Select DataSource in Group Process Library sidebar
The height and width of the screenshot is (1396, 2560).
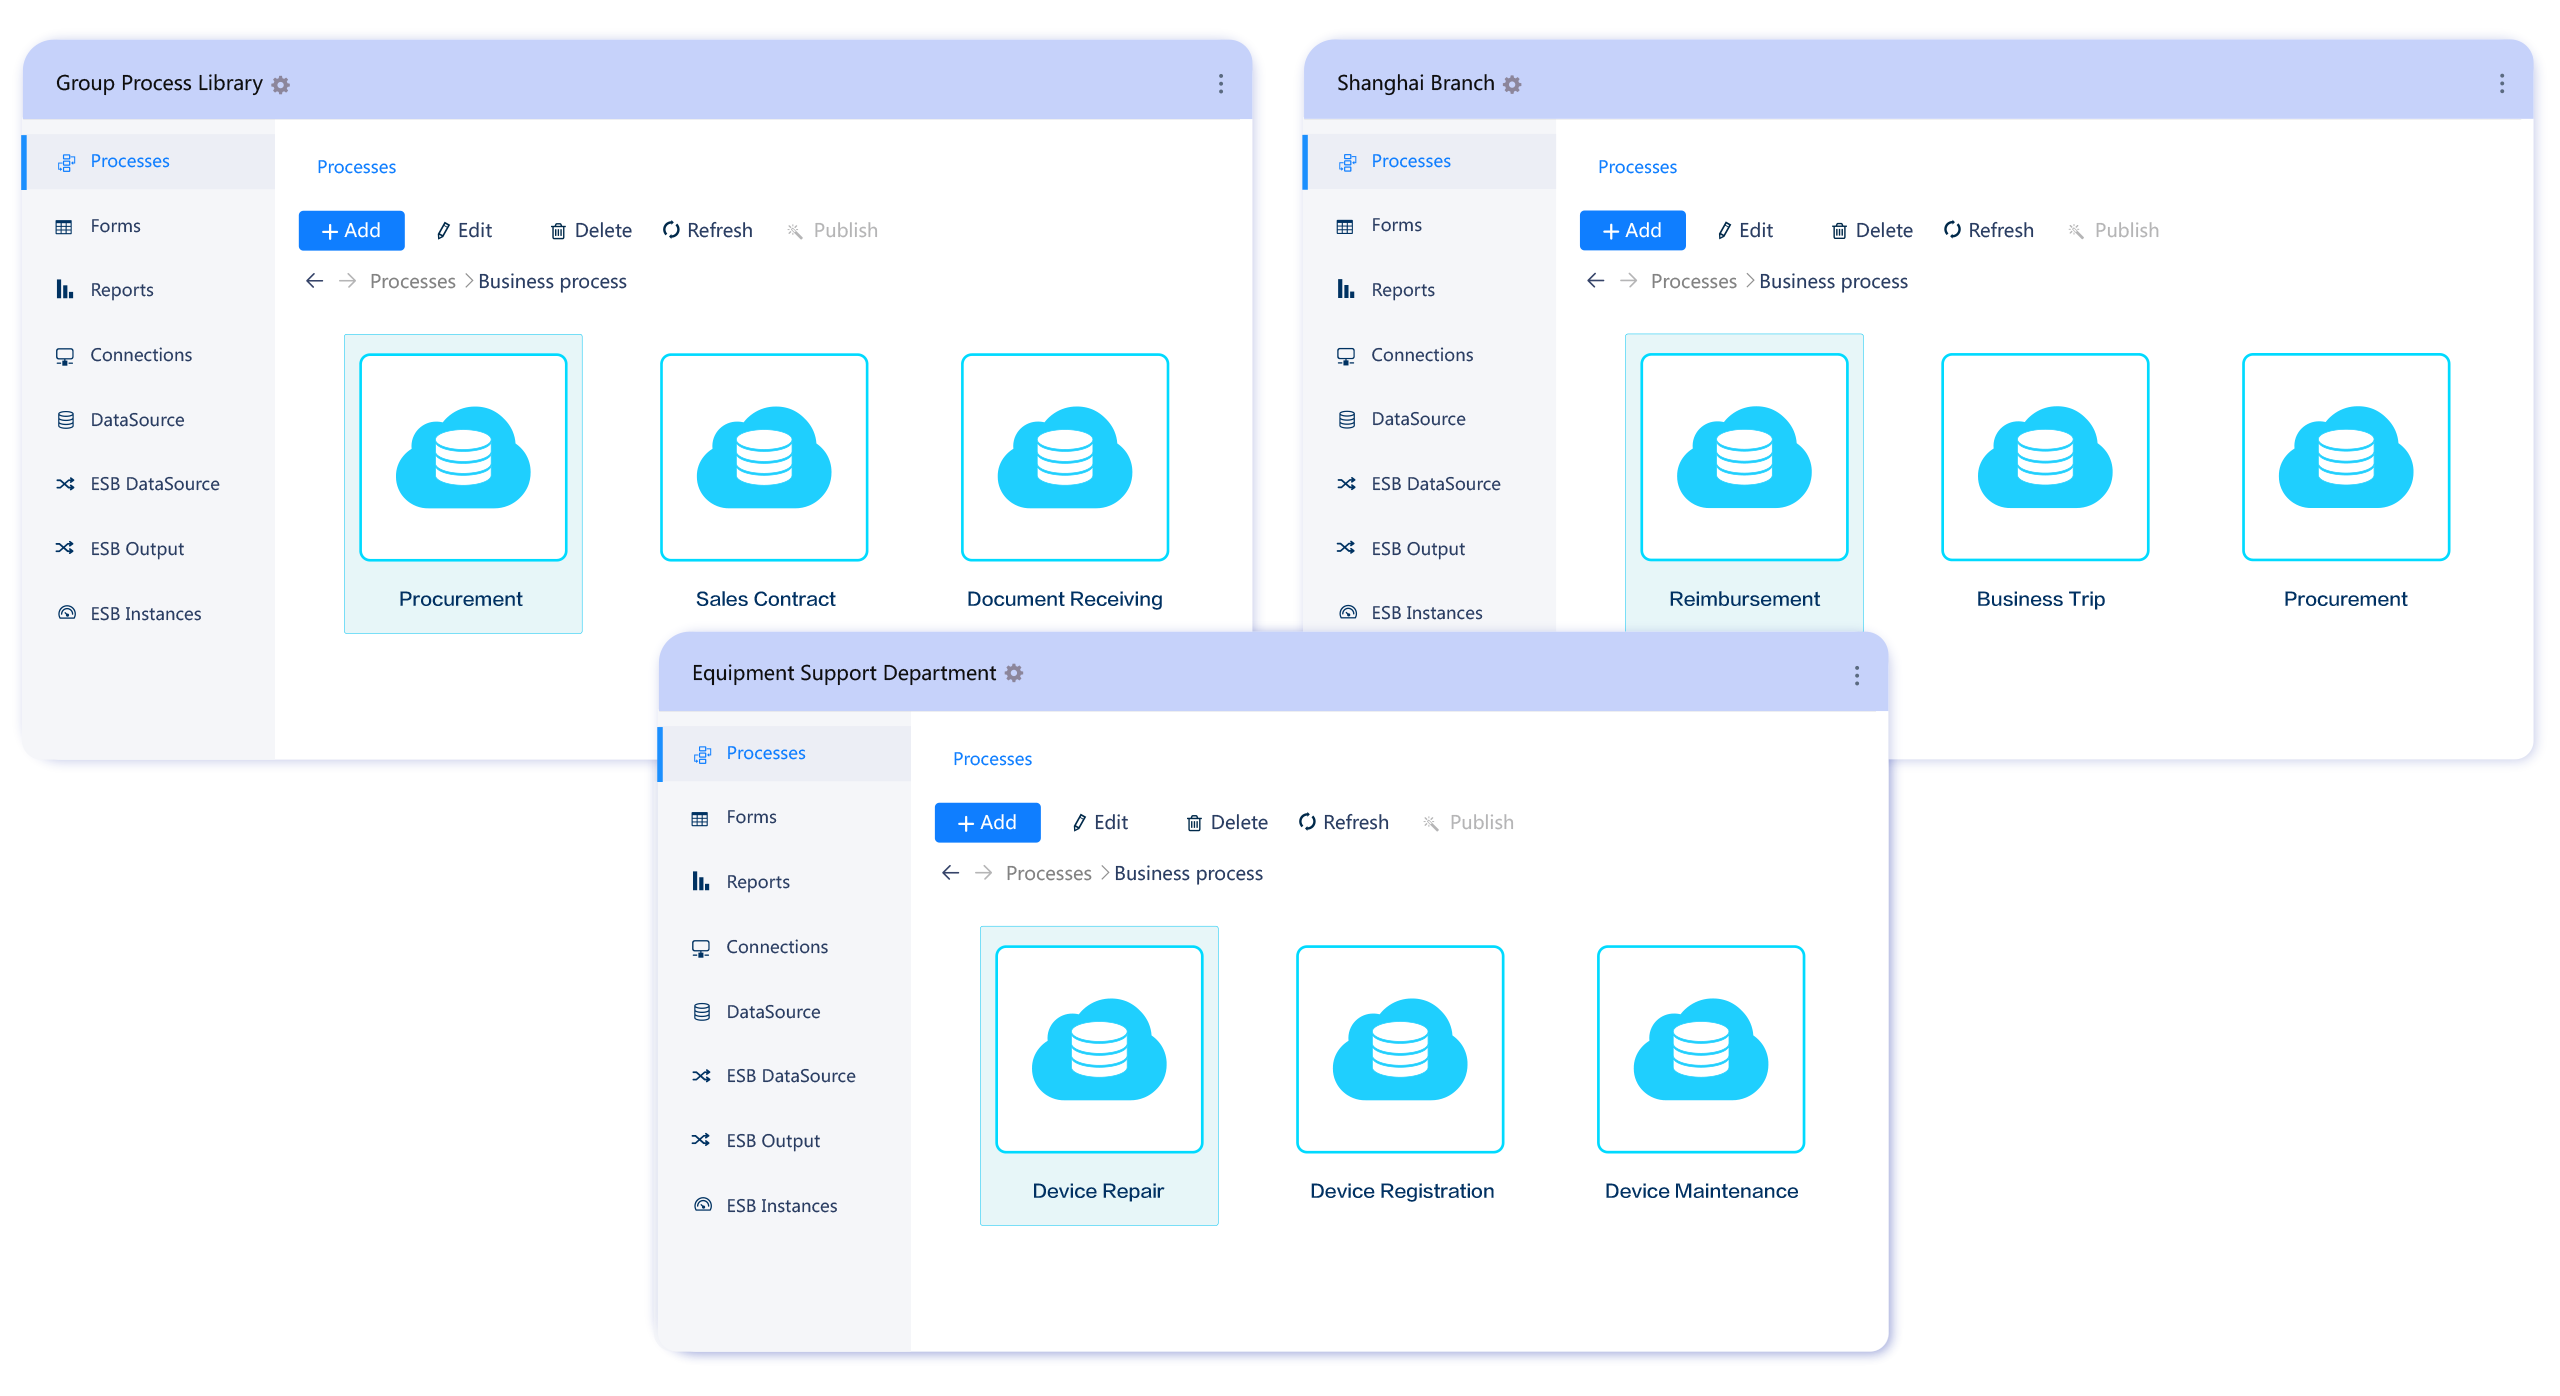pos(136,419)
